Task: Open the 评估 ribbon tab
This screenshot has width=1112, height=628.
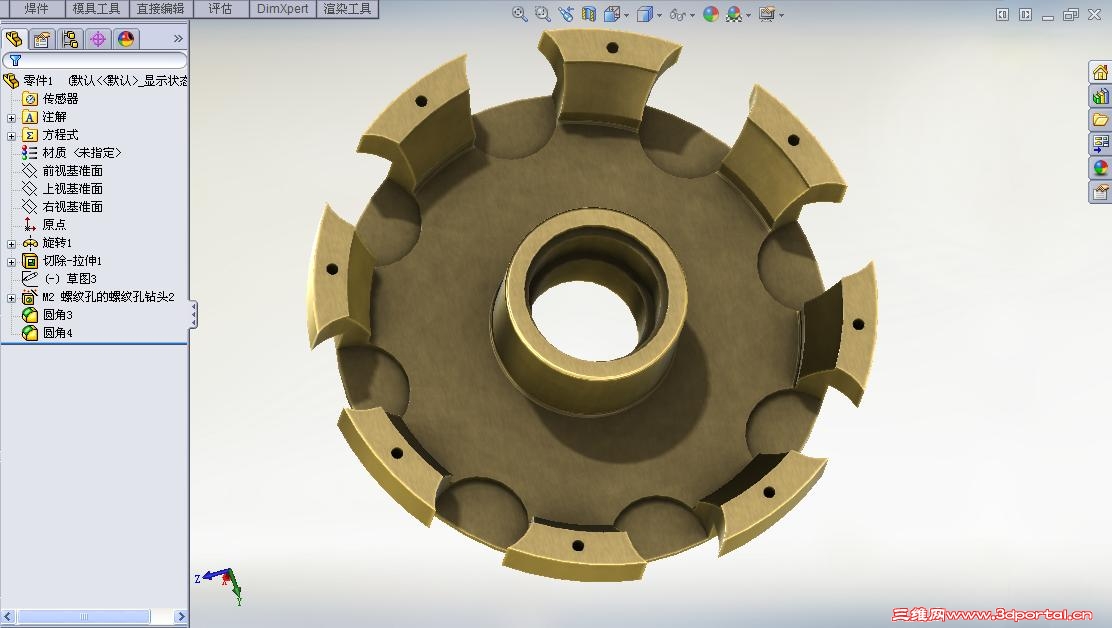Action: (x=220, y=9)
